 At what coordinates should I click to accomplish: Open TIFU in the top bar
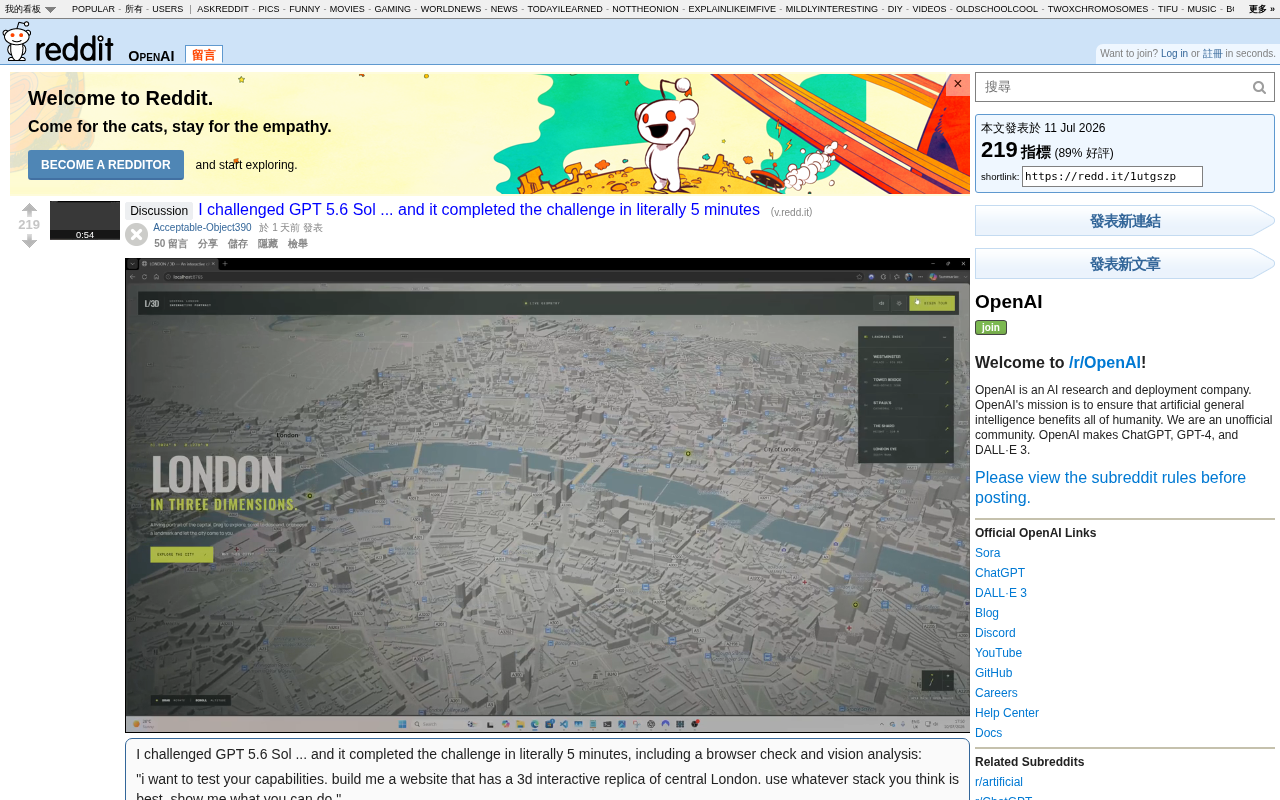tap(1168, 9)
